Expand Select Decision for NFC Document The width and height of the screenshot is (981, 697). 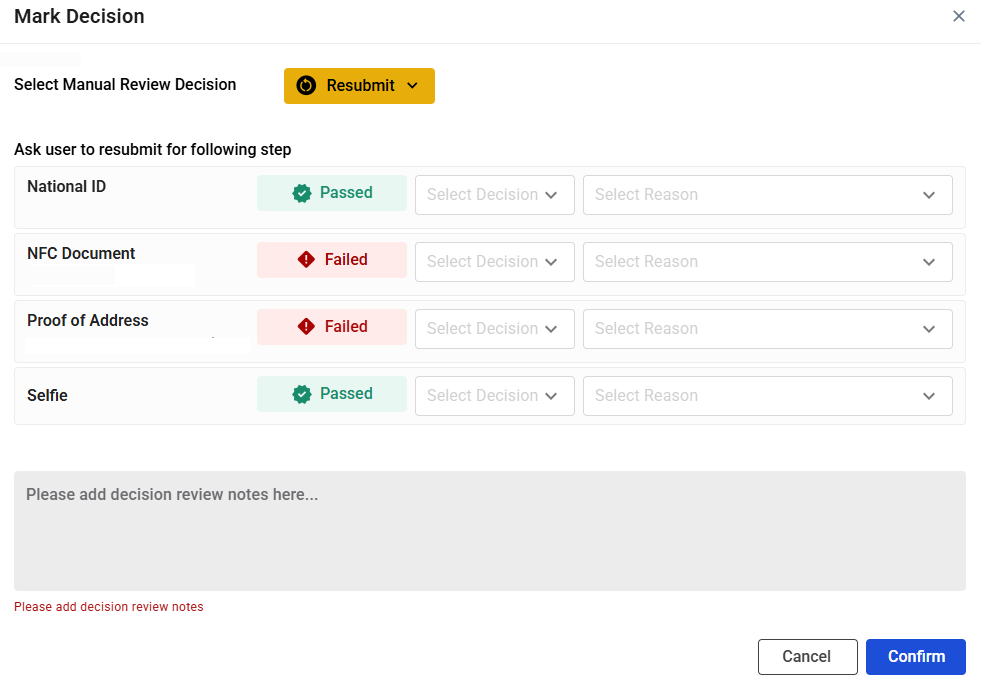coord(494,262)
